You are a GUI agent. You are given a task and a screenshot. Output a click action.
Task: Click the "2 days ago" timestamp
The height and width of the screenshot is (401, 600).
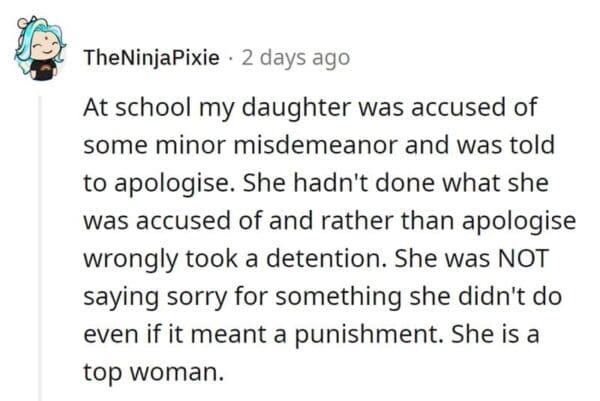(297, 58)
